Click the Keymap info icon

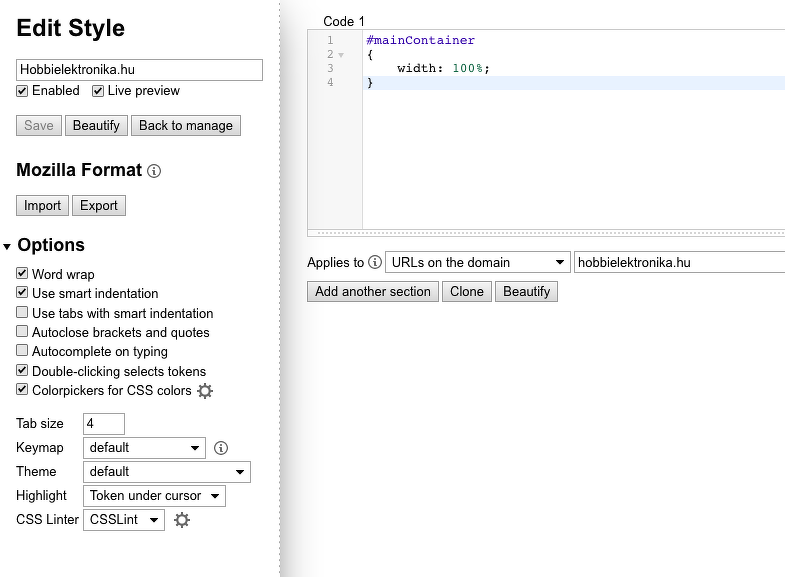coord(222,448)
